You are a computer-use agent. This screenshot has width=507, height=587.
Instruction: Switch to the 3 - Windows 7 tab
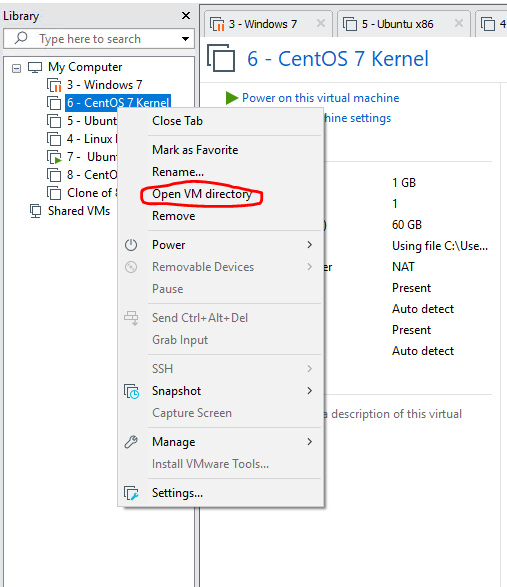[267, 24]
